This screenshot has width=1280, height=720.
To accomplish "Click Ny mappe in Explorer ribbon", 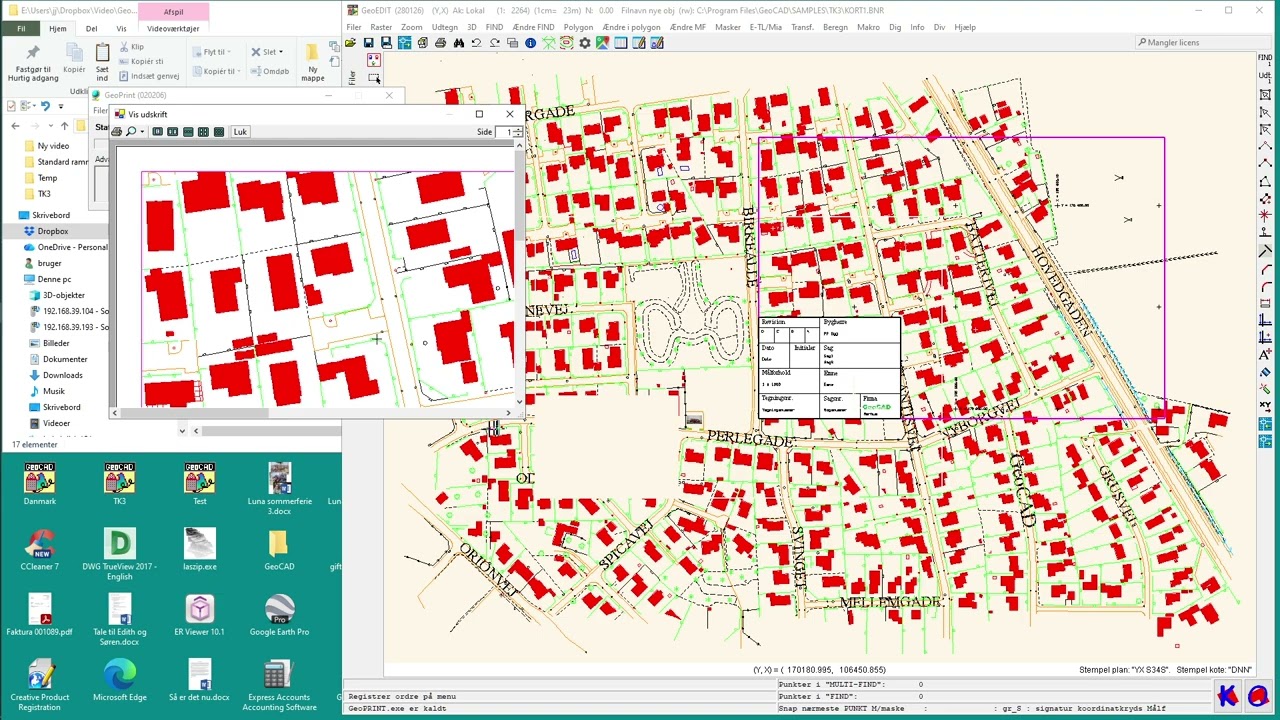I will (312, 62).
